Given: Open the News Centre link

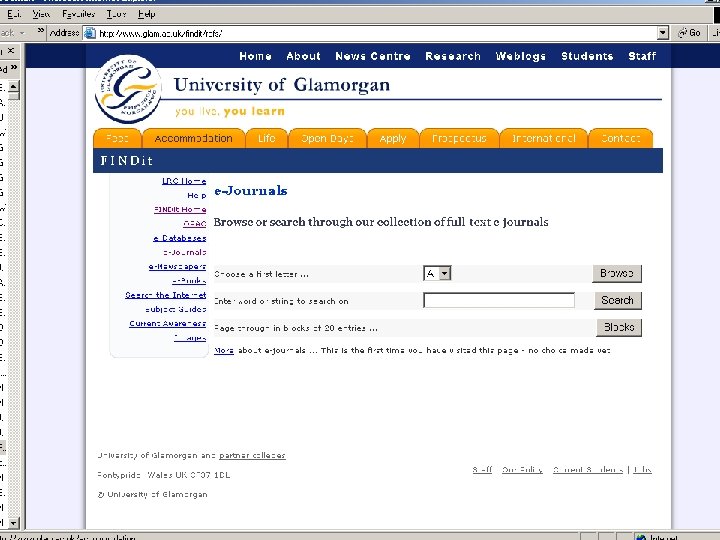Looking at the screenshot, I should point(373,56).
